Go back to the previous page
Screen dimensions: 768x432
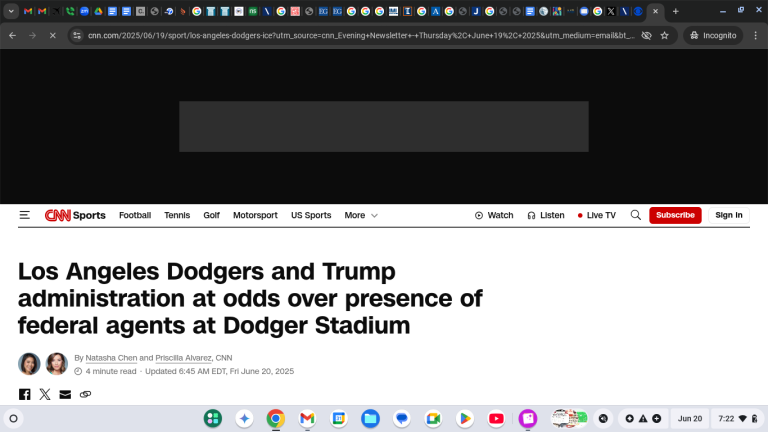[13, 35]
